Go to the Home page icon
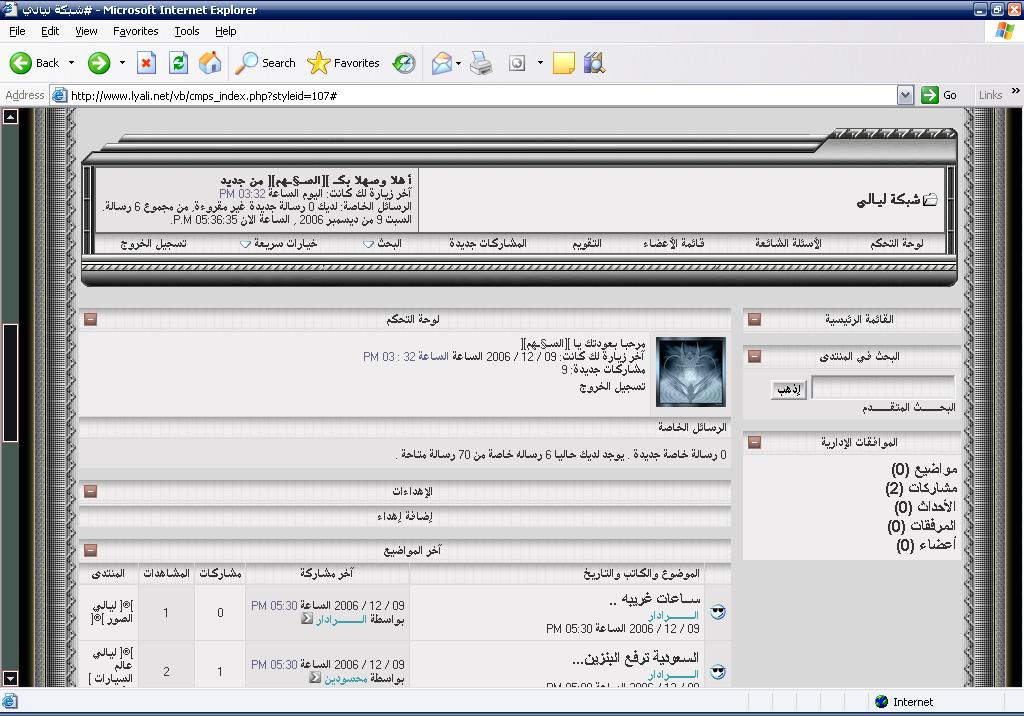Image resolution: width=1024 pixels, height=716 pixels. click(210, 63)
